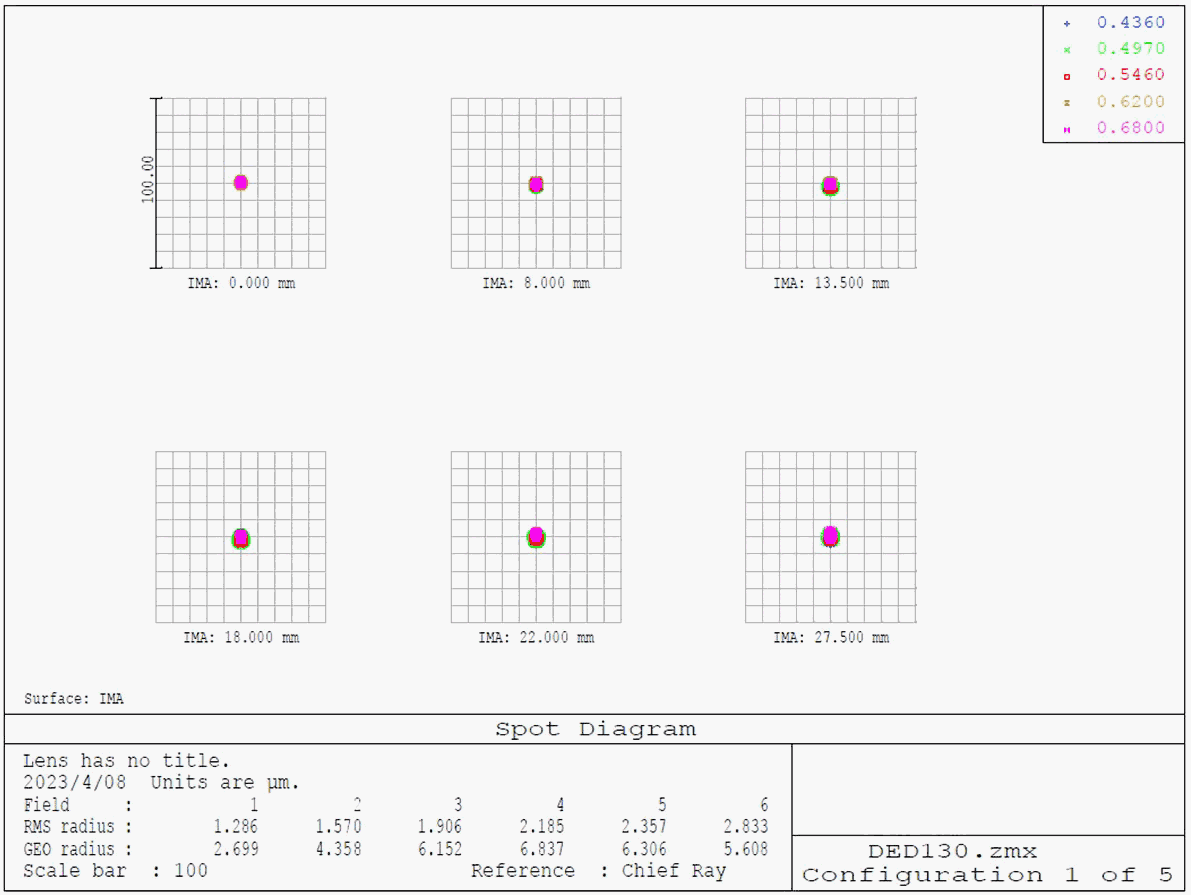This screenshot has height=895, width=1191.
Task: Select the spot at IMA 27.500 mm
Action: (830, 536)
